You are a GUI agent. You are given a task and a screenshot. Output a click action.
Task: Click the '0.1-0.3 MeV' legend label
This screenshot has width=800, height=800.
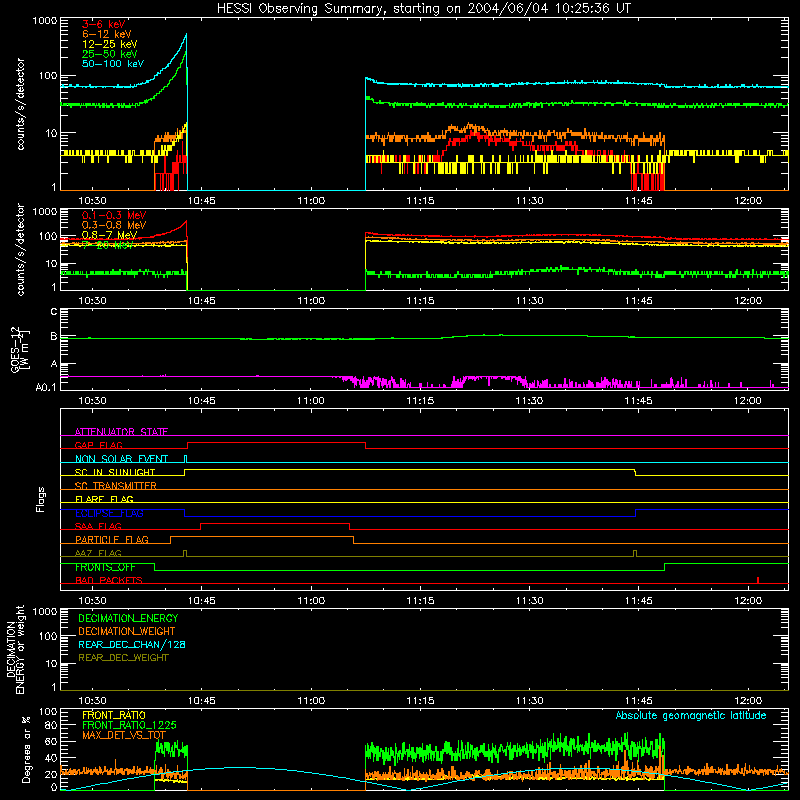(114, 215)
